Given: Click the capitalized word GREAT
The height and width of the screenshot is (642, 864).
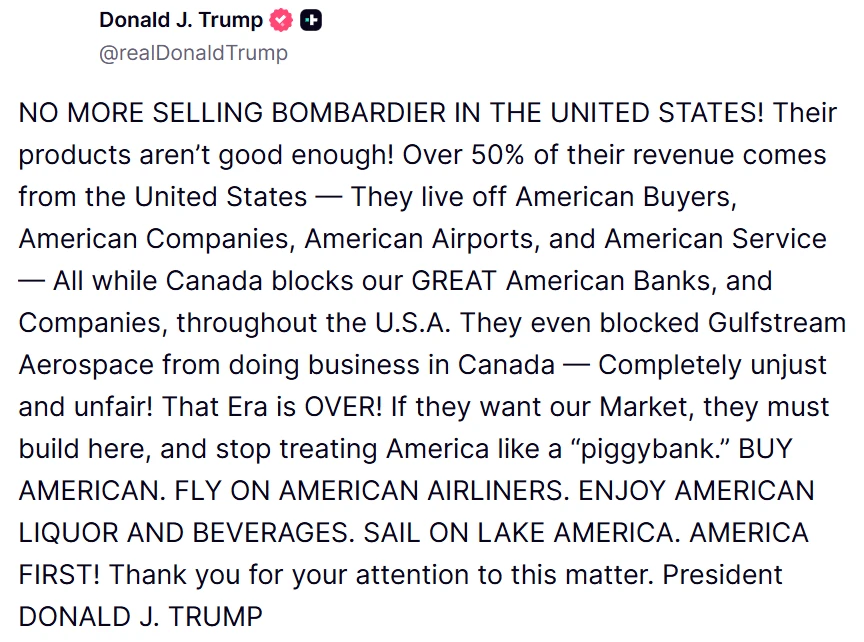Looking at the screenshot, I should pos(454,280).
